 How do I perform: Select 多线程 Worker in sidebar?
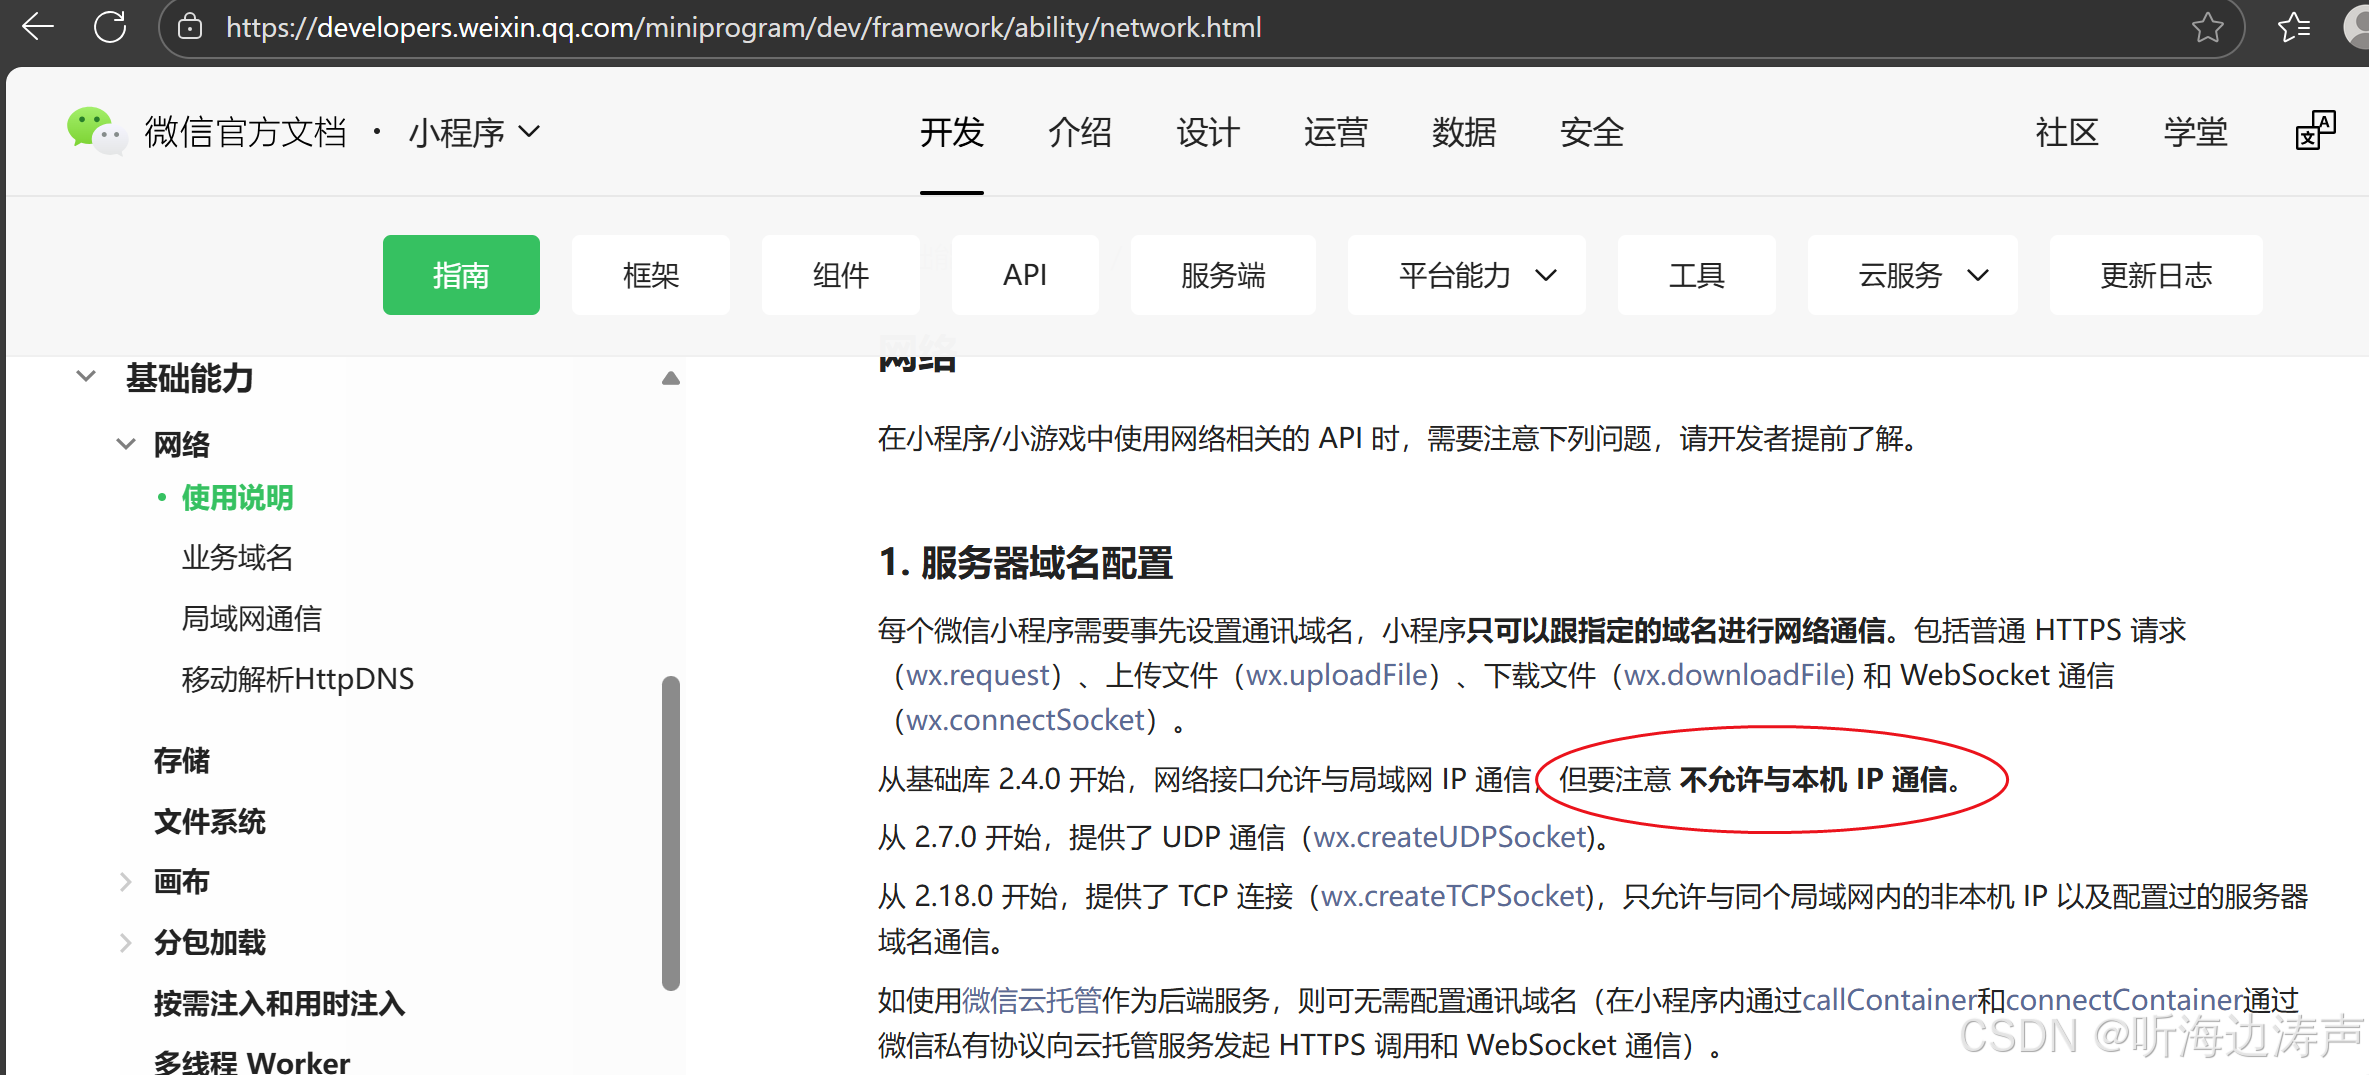(x=251, y=1061)
